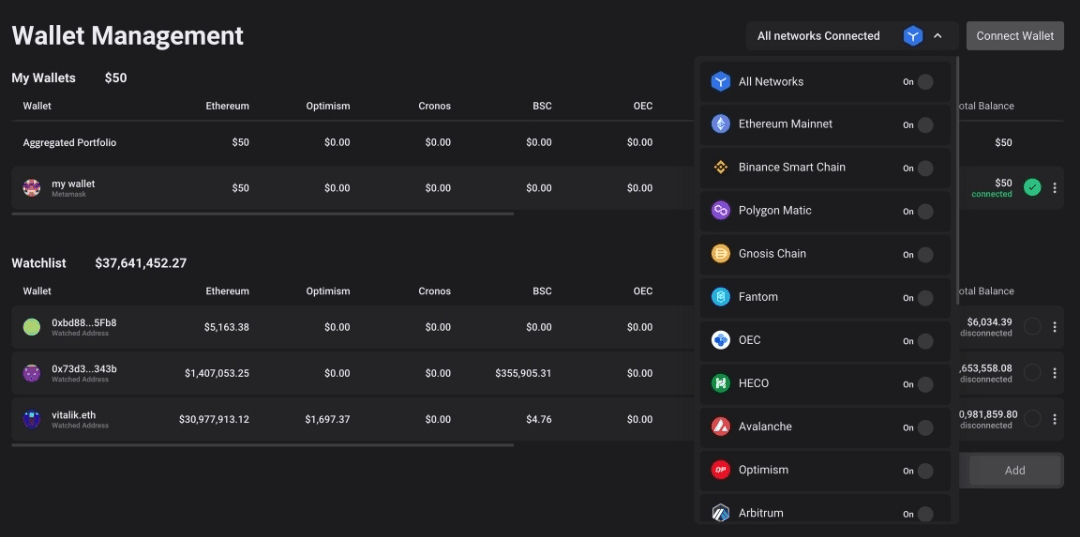The image size is (1080, 537).
Task: Toggle the HECO network switch
Action: tap(925, 384)
